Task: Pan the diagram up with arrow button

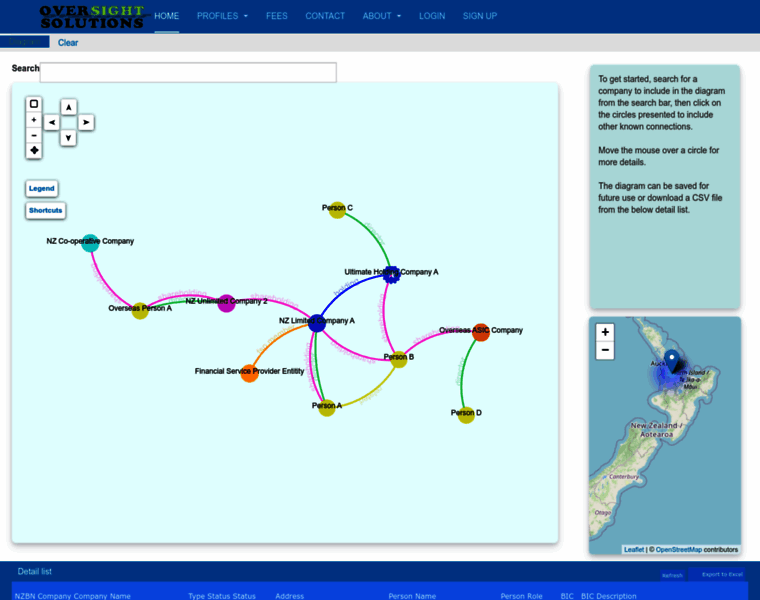Action: pyautogui.click(x=68, y=107)
